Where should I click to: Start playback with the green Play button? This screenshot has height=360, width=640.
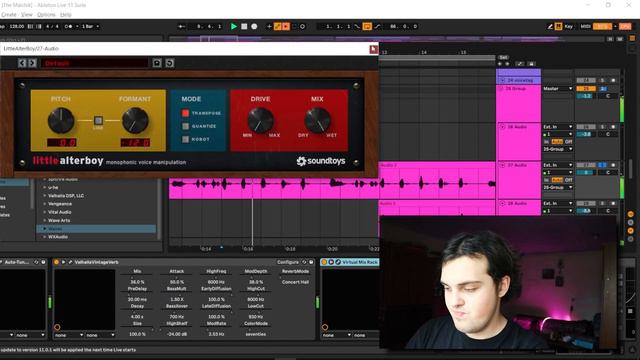coord(234,26)
